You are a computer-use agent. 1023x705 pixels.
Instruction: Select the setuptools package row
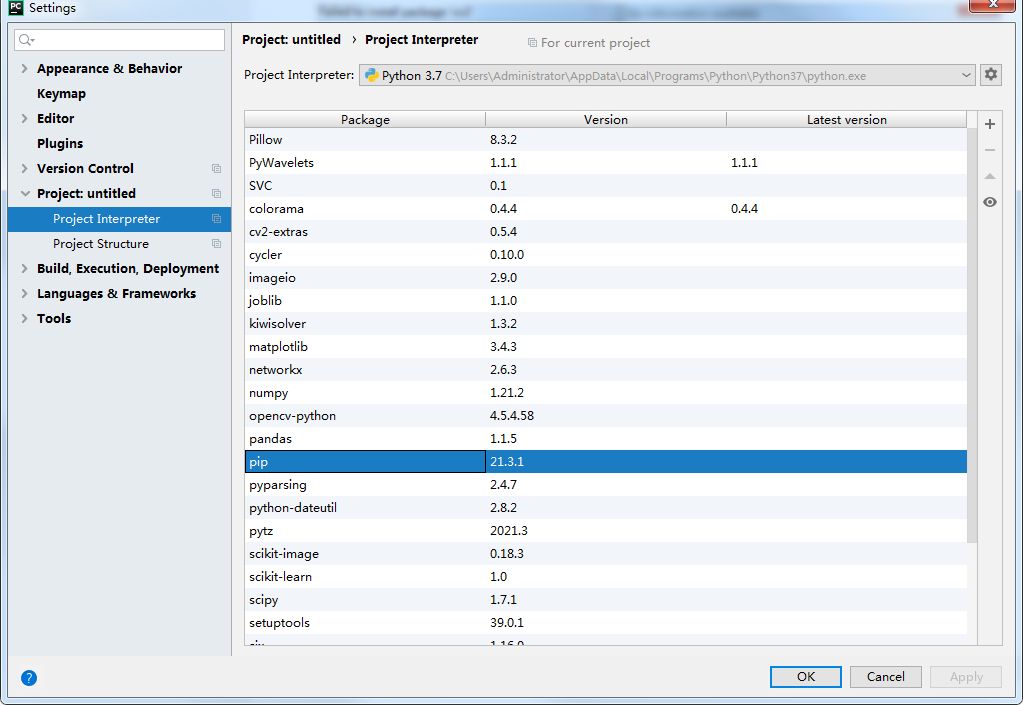[606, 623]
